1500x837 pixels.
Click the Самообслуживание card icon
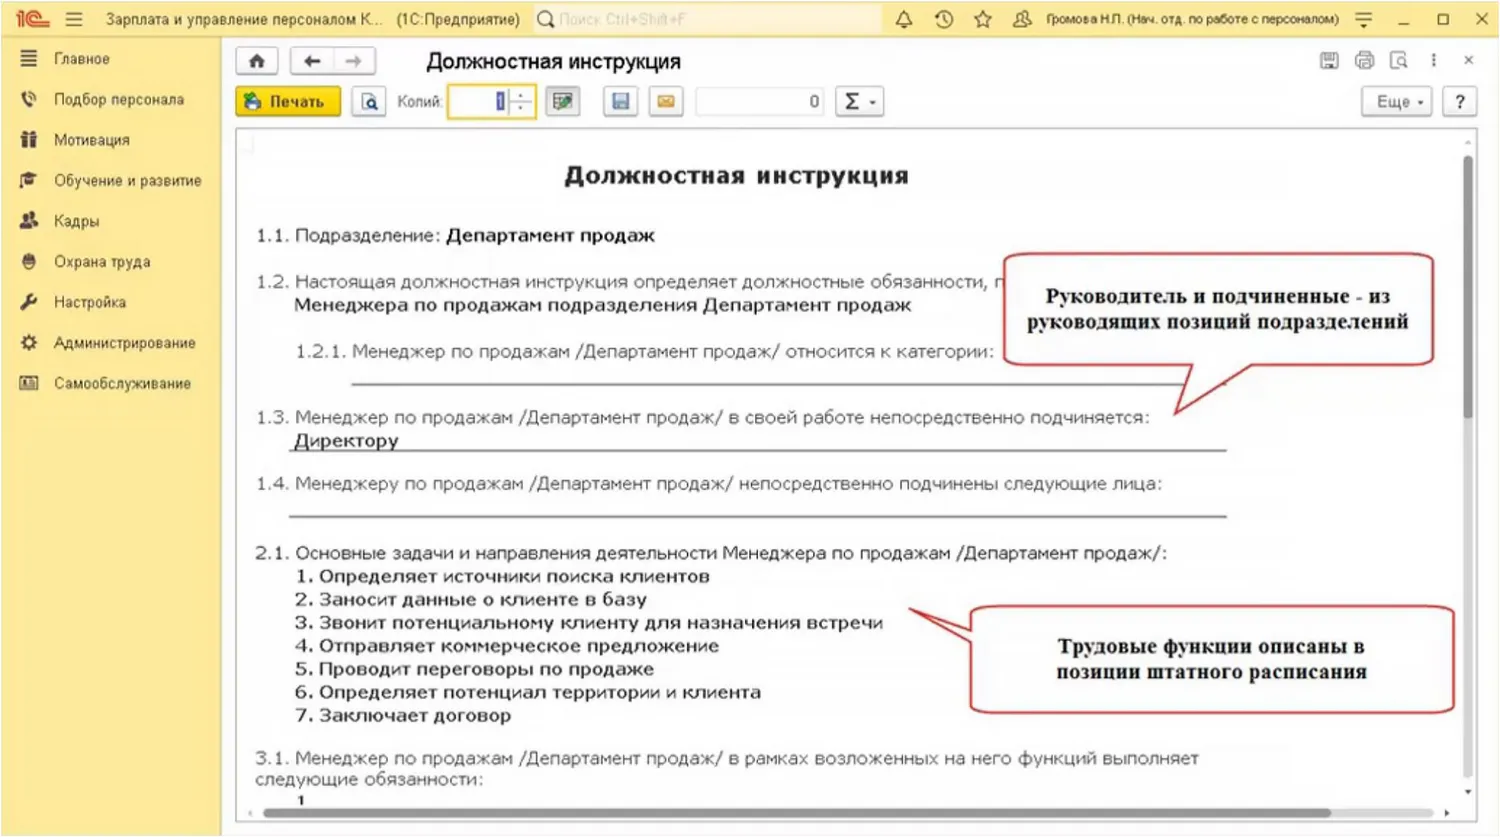point(29,383)
